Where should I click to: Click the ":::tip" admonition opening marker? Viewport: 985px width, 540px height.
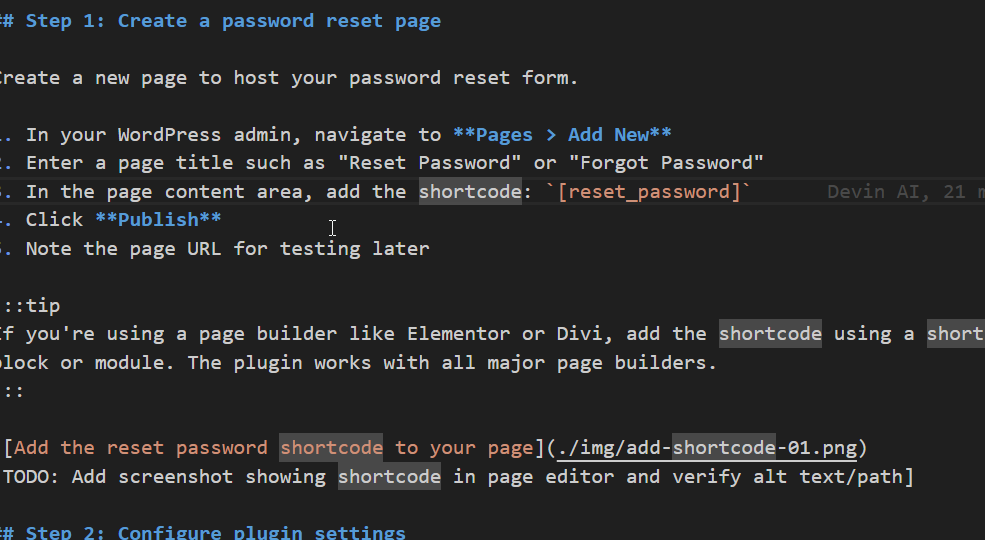tap(32, 306)
